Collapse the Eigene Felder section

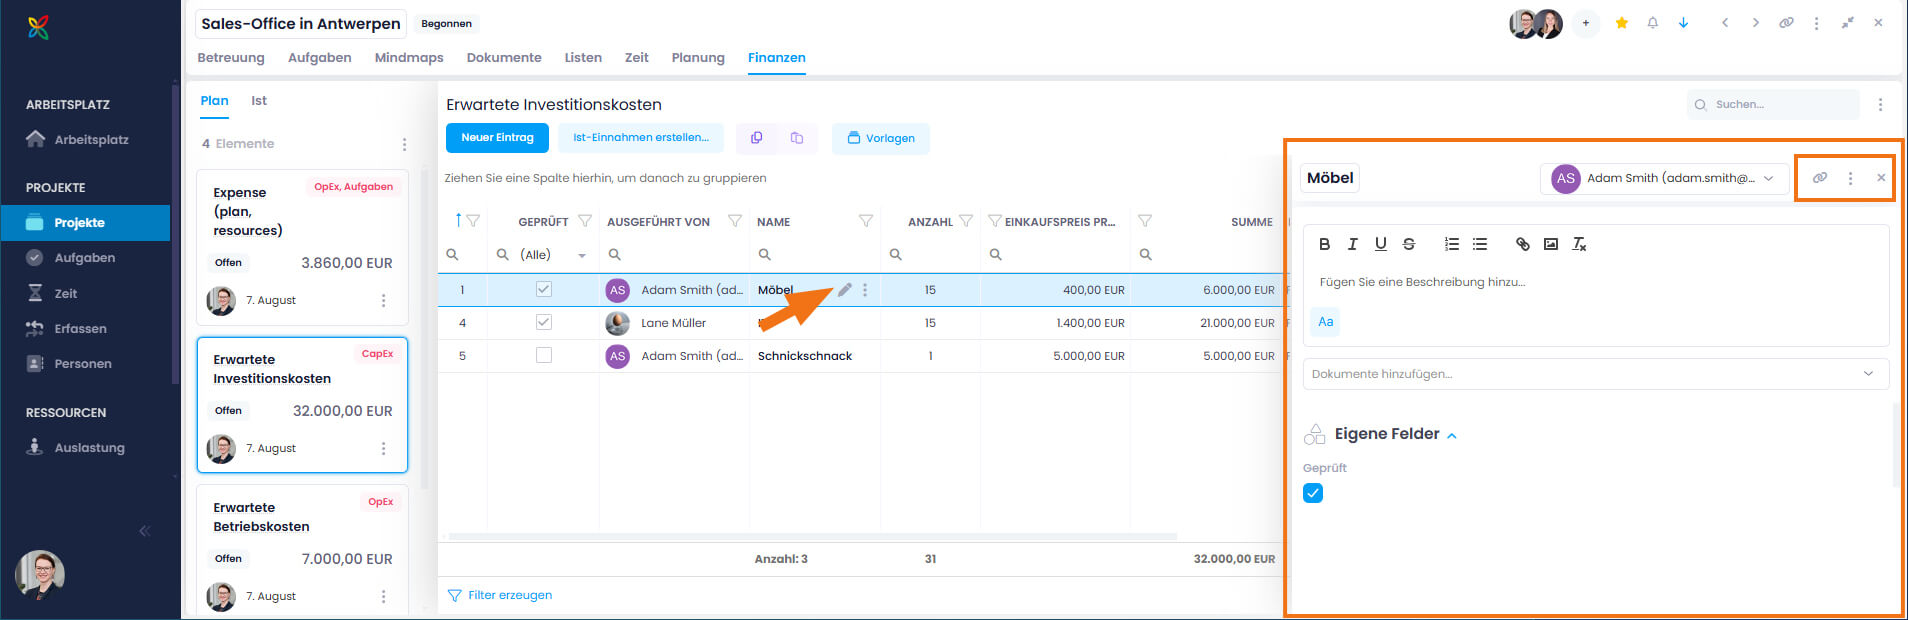pyautogui.click(x=1451, y=435)
